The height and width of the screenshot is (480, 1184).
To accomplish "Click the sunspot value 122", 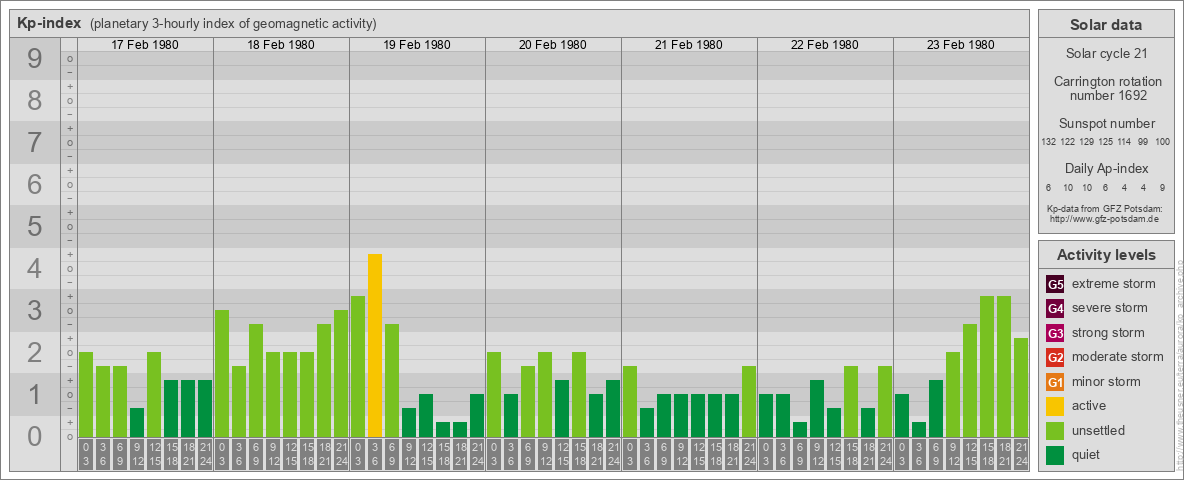I will pyautogui.click(x=1067, y=142).
